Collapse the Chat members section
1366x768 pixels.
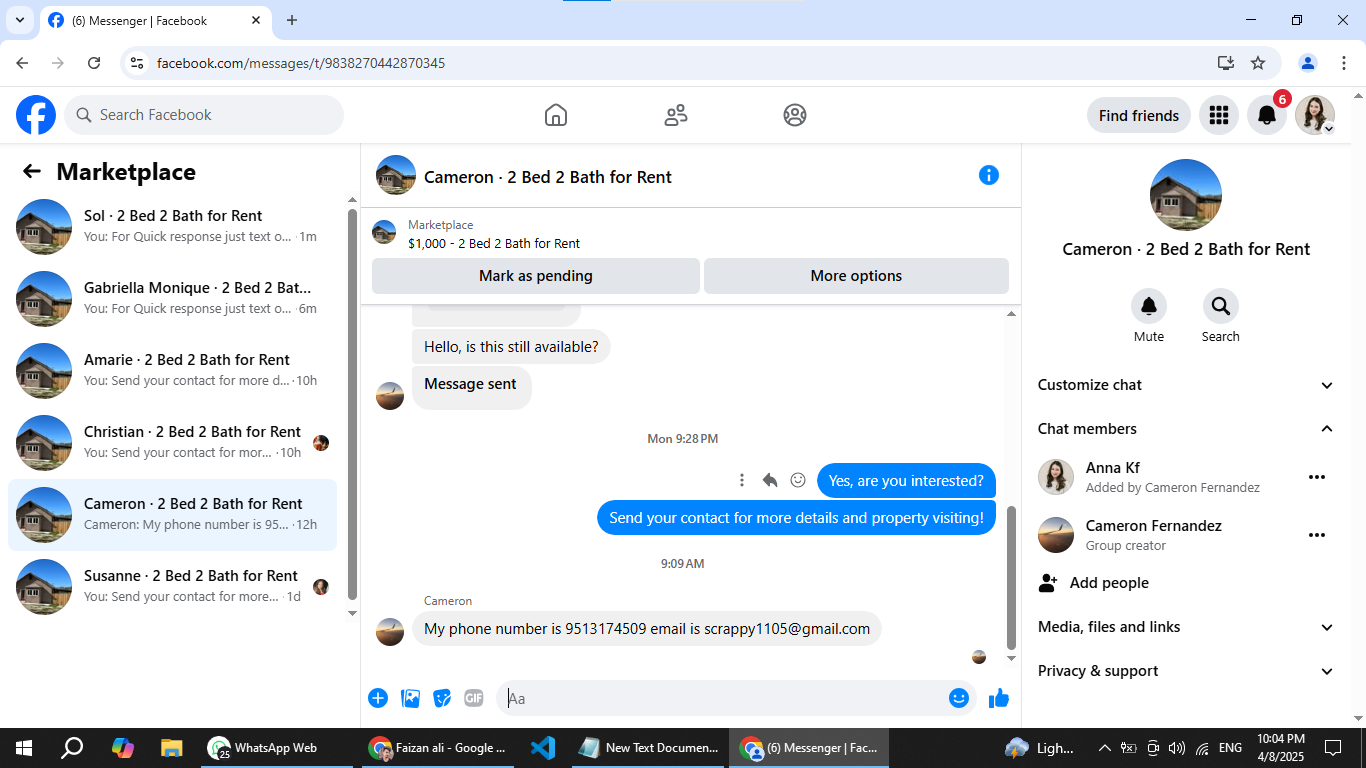pyautogui.click(x=1186, y=429)
